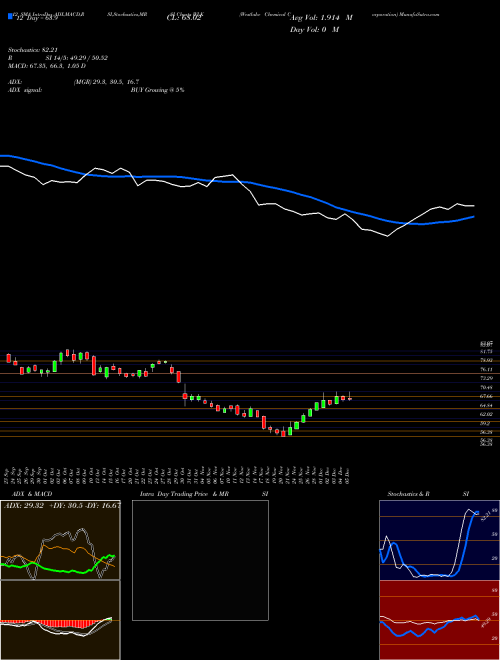Click the 'Day Vol: 0 M' text

[314, 30]
